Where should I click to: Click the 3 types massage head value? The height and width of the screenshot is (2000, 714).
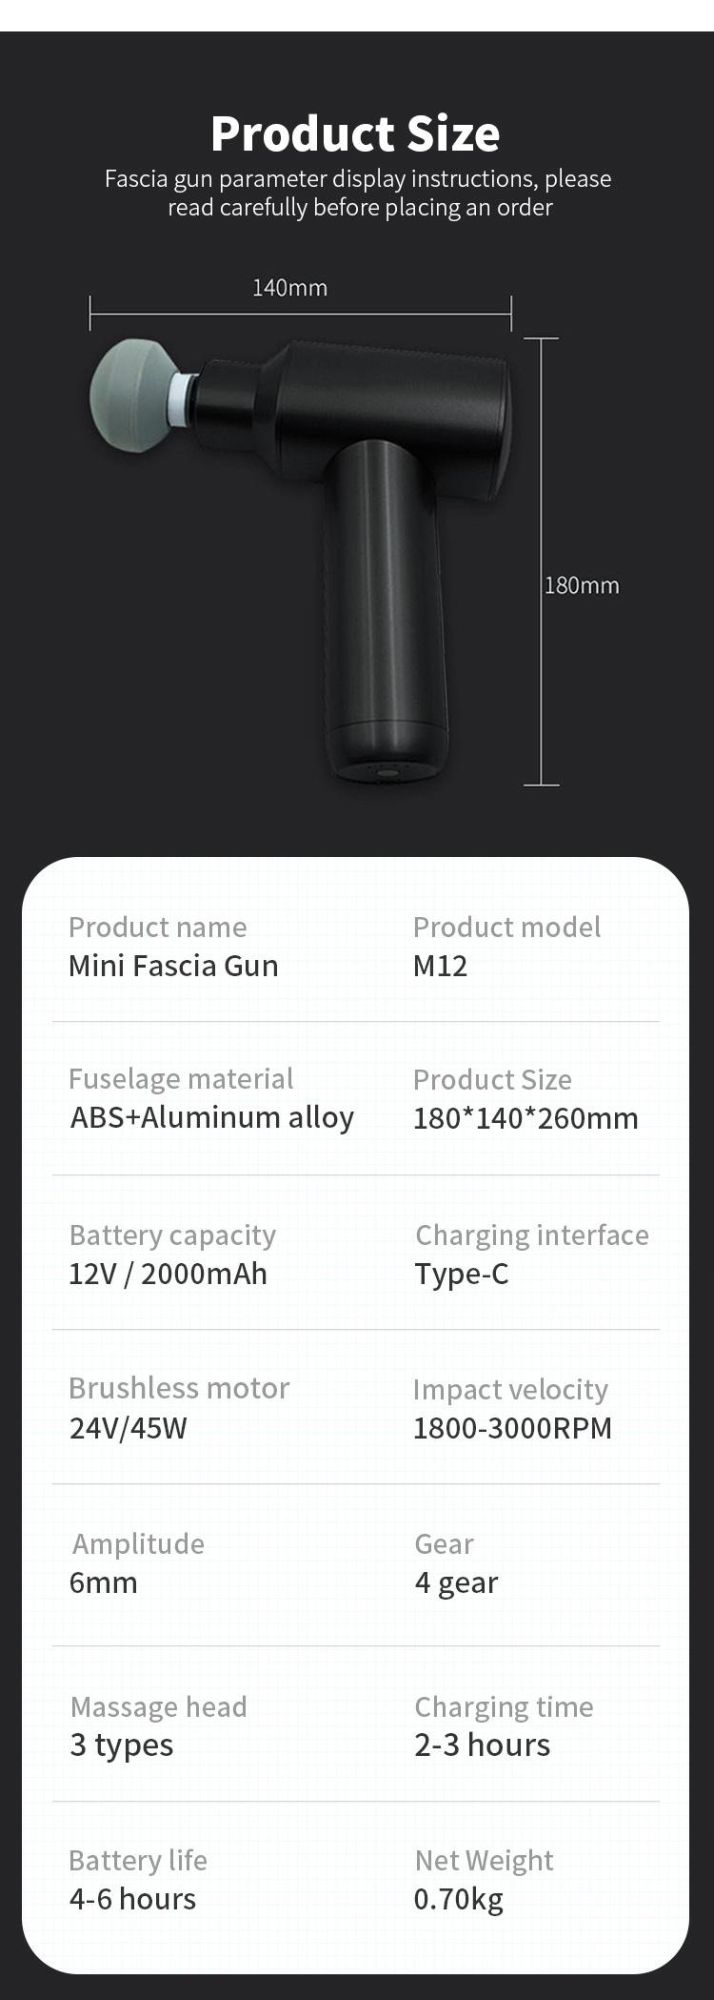tap(122, 1745)
